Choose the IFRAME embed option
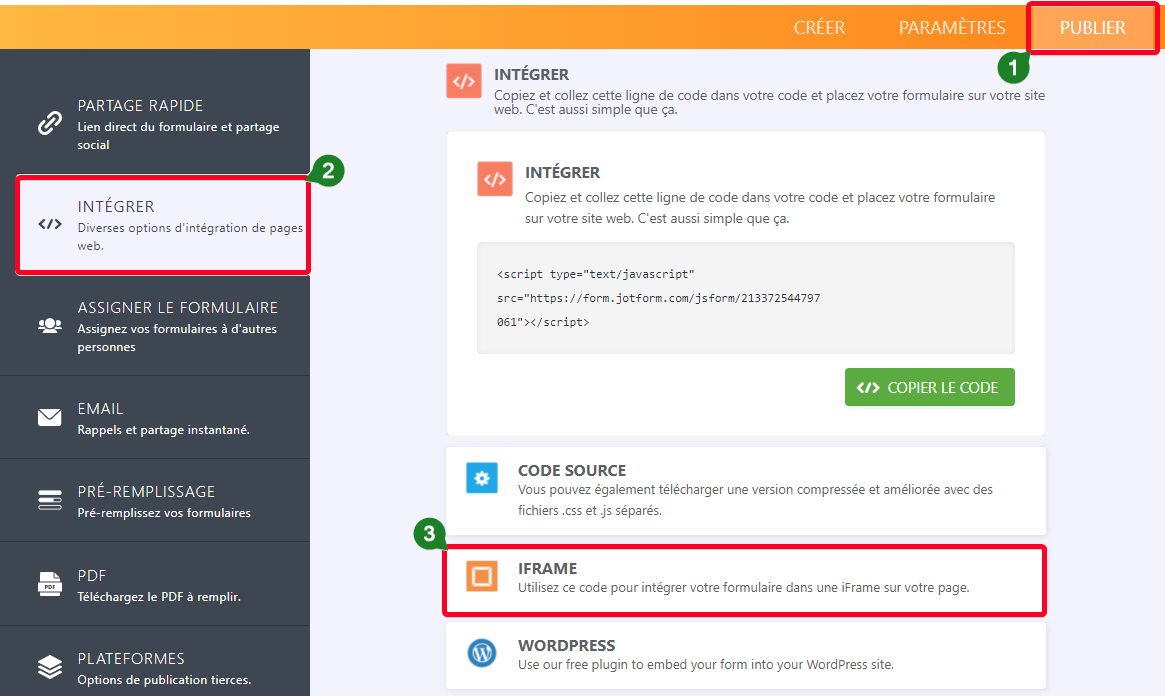 [744, 580]
